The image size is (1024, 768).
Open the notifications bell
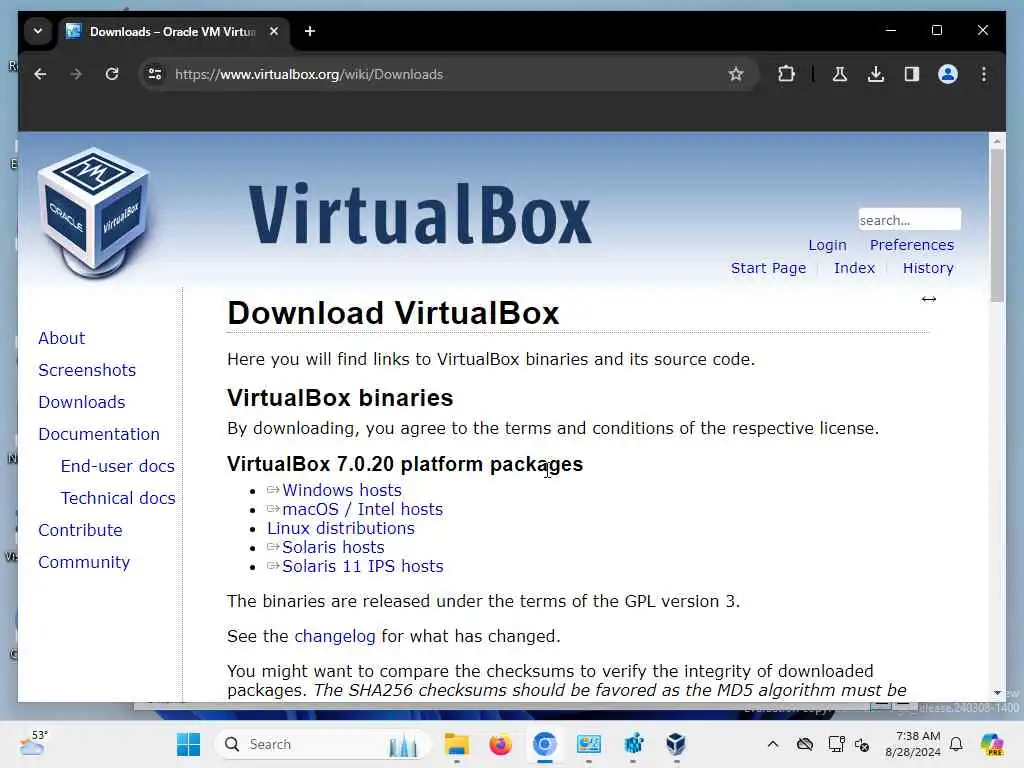(956, 744)
